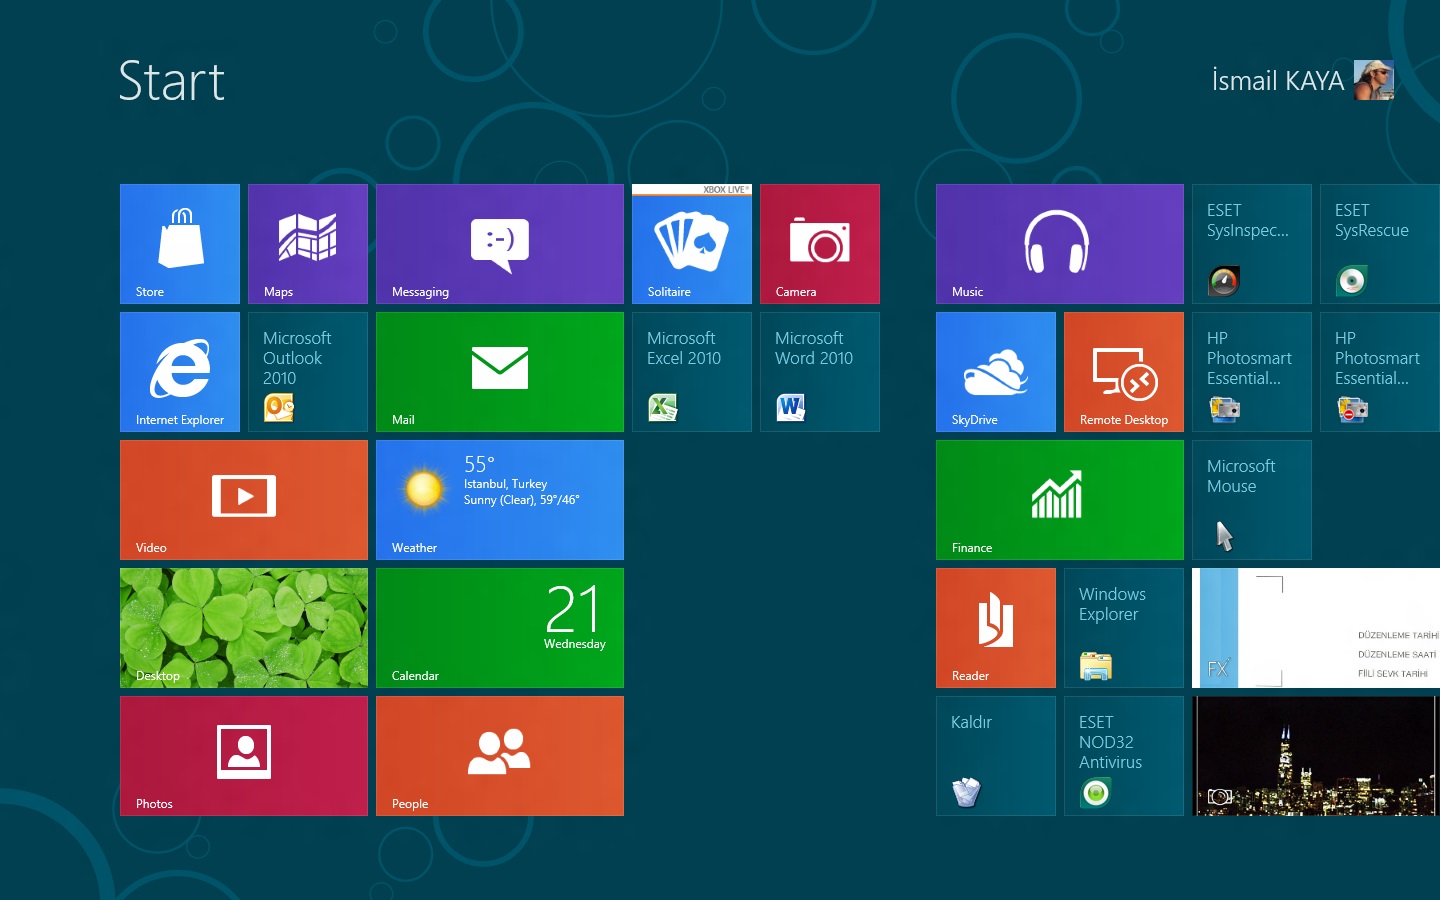
Task: Open Microsoft Outlook 2010 tile
Action: [x=308, y=372]
